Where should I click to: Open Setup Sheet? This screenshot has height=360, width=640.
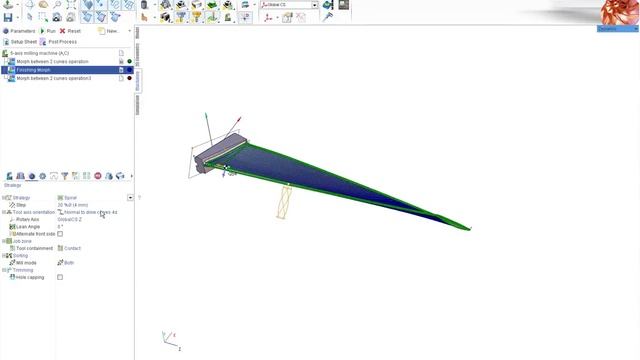coord(20,42)
